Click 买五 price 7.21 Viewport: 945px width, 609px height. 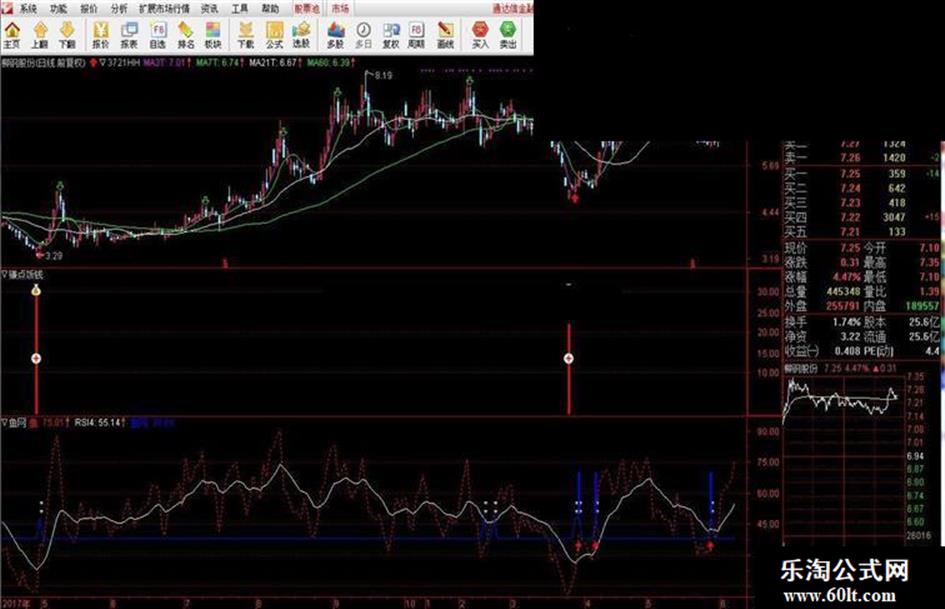pyautogui.click(x=850, y=232)
